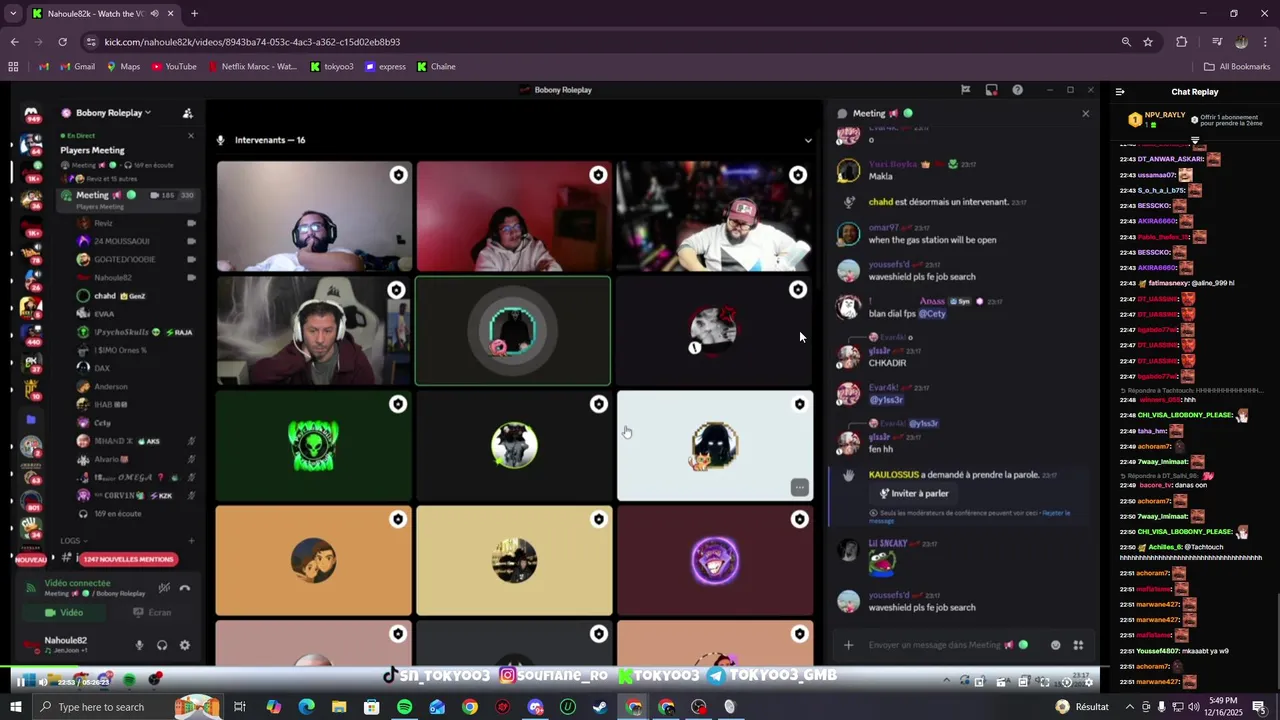
Task: Close the Meeting chat panel
Action: (x=1085, y=113)
